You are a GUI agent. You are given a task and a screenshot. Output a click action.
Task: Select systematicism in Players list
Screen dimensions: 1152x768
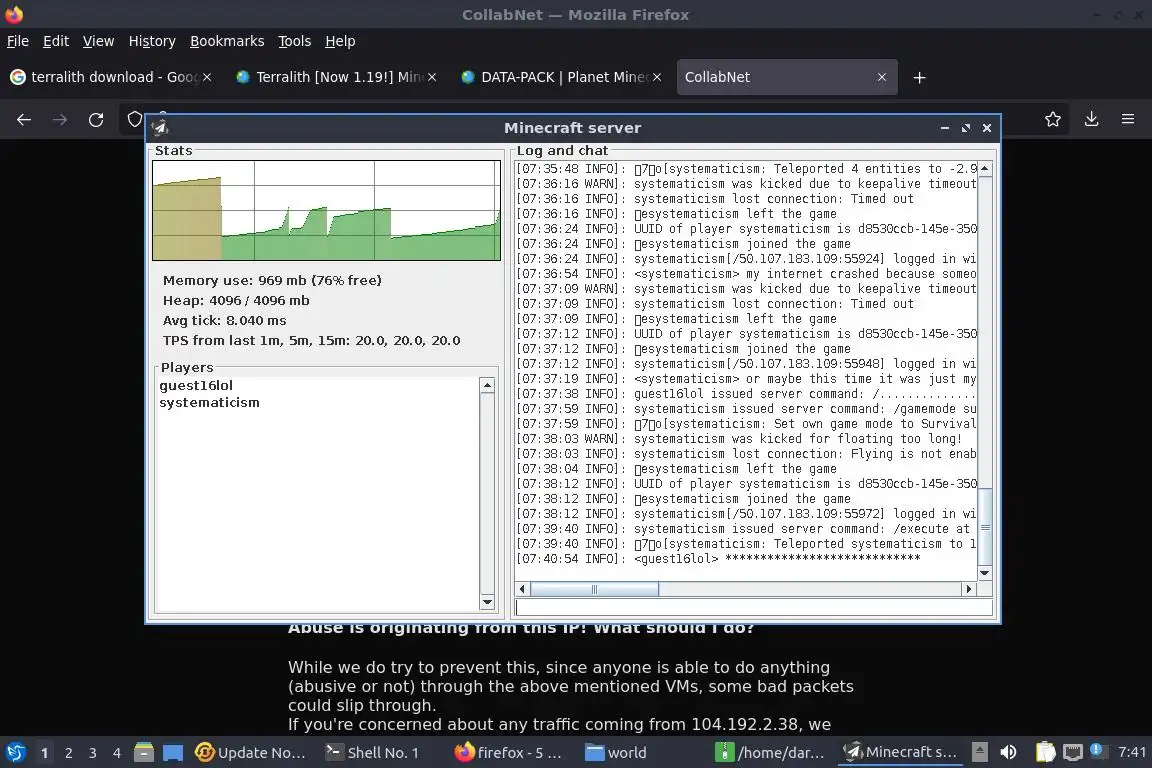pos(209,403)
